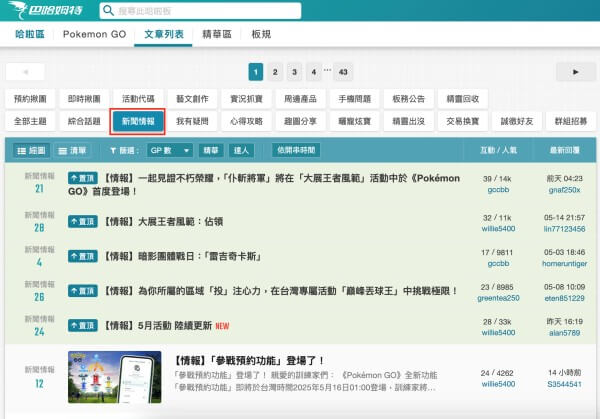
Task: Open post 參戰預約功能 登場了
Action: click(x=249, y=360)
